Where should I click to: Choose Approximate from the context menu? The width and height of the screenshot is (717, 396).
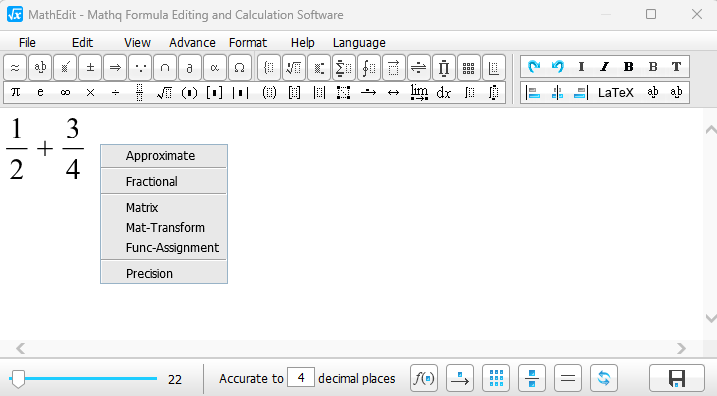coord(164,156)
